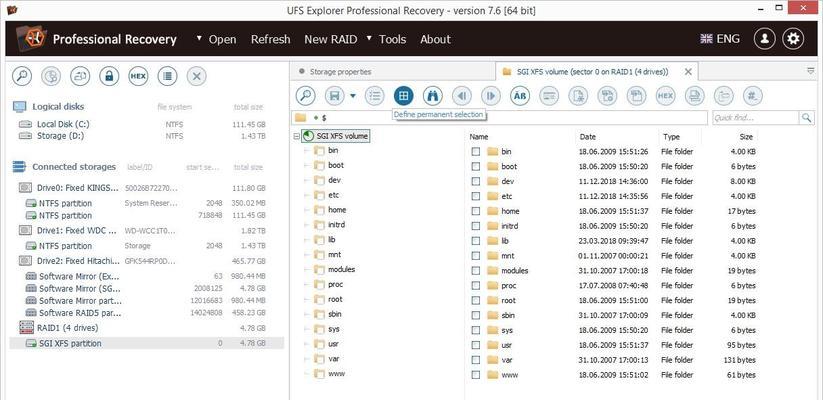This screenshot has height=400, width=823.
Task: Click Refresh in the top menu
Action: 270,39
